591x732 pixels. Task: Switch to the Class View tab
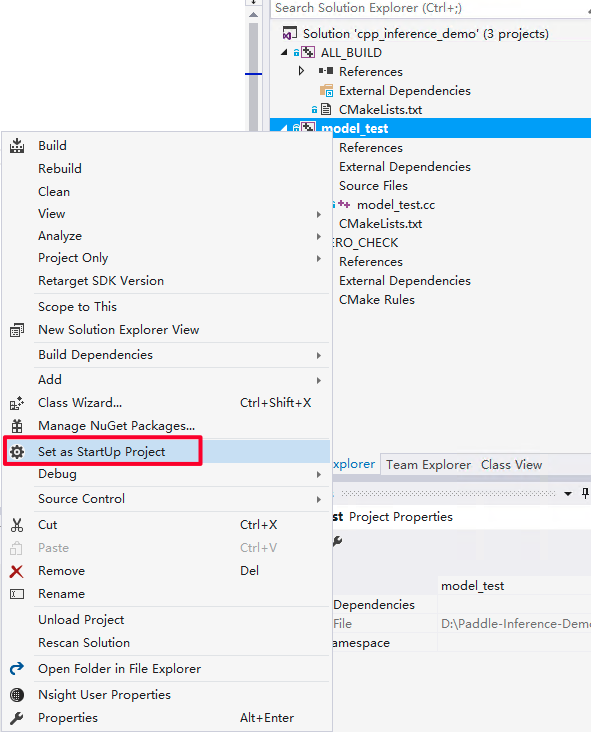point(511,465)
